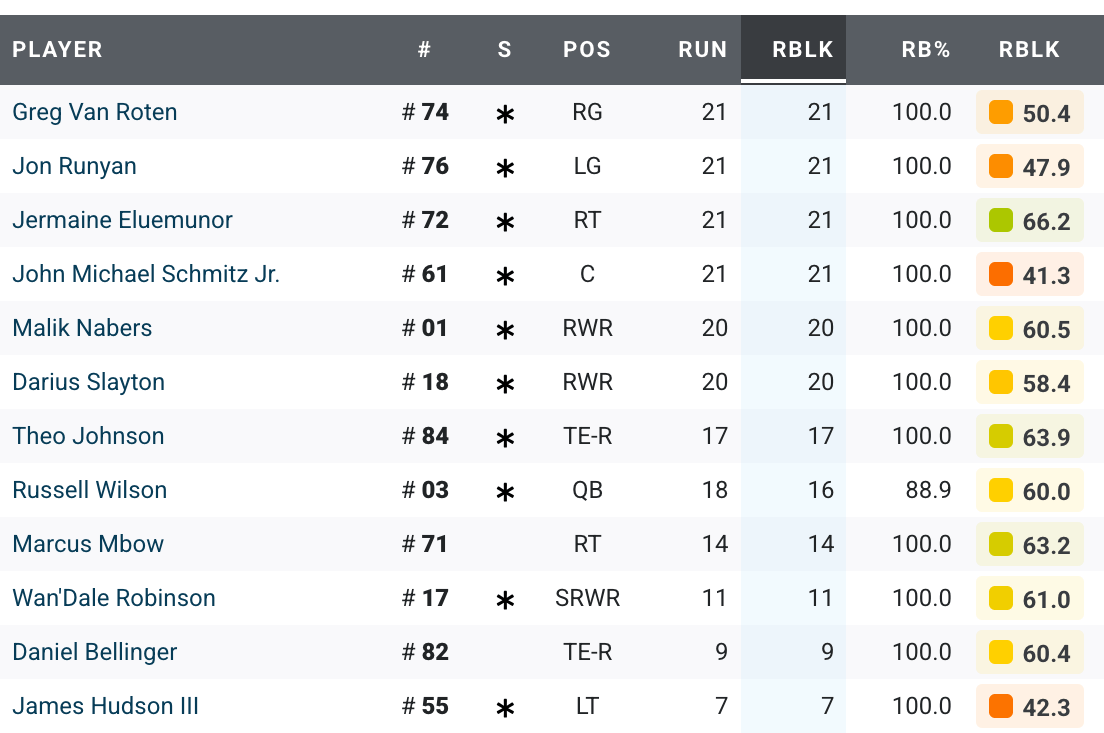The image size is (1104, 733).
Task: Click the starter asterisk for Jermaine Eluemunor
Action: [x=505, y=222]
